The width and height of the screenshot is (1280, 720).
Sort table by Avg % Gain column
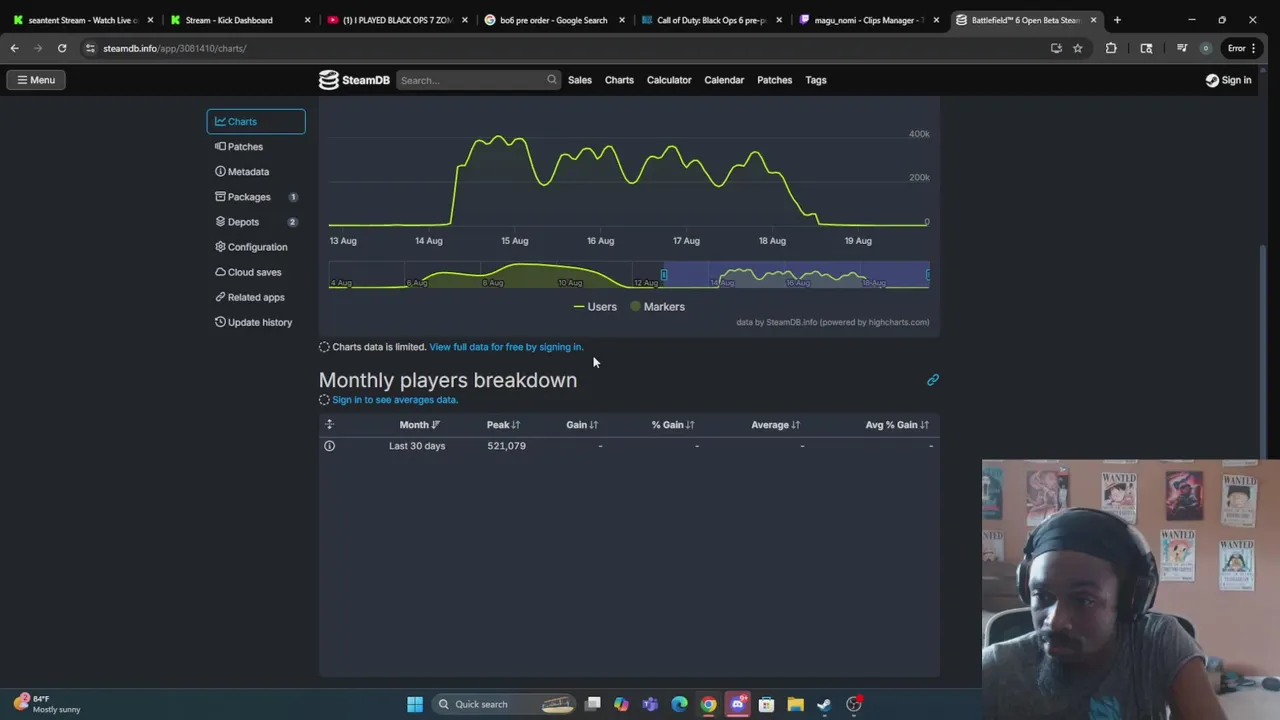[x=897, y=425]
